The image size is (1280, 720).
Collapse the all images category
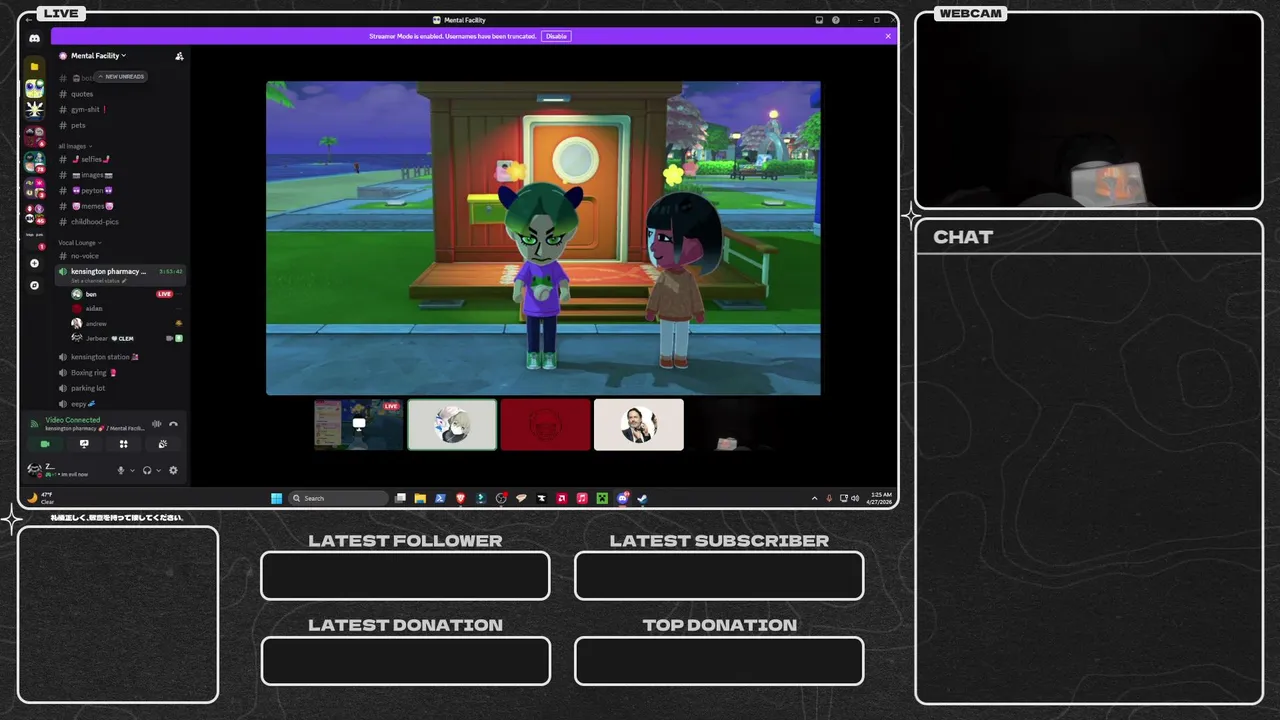click(x=74, y=146)
